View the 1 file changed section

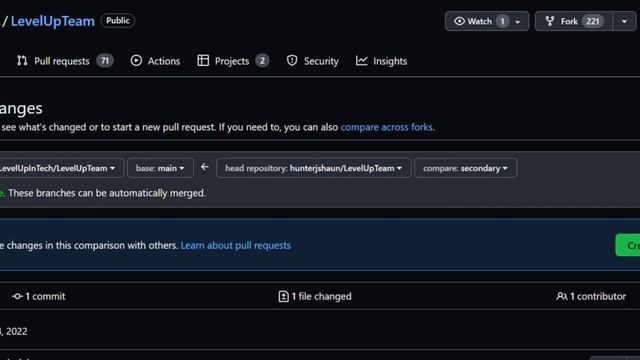click(315, 296)
